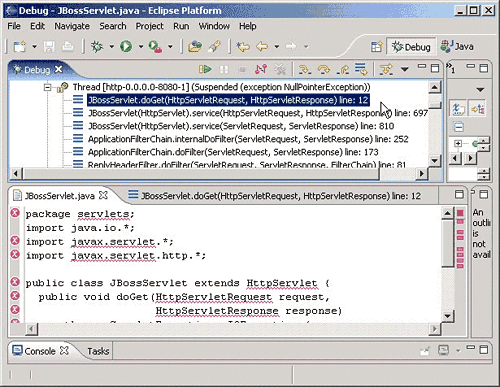
Task: Click Debug view horizontal scrollbar right arrow
Action: 422,173
